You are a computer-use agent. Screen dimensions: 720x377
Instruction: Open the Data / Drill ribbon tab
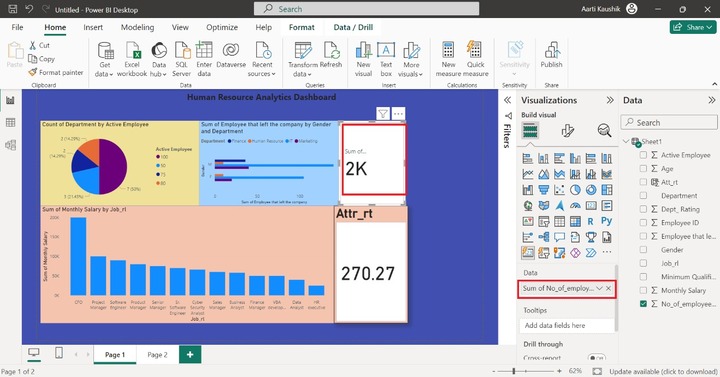click(x=353, y=27)
